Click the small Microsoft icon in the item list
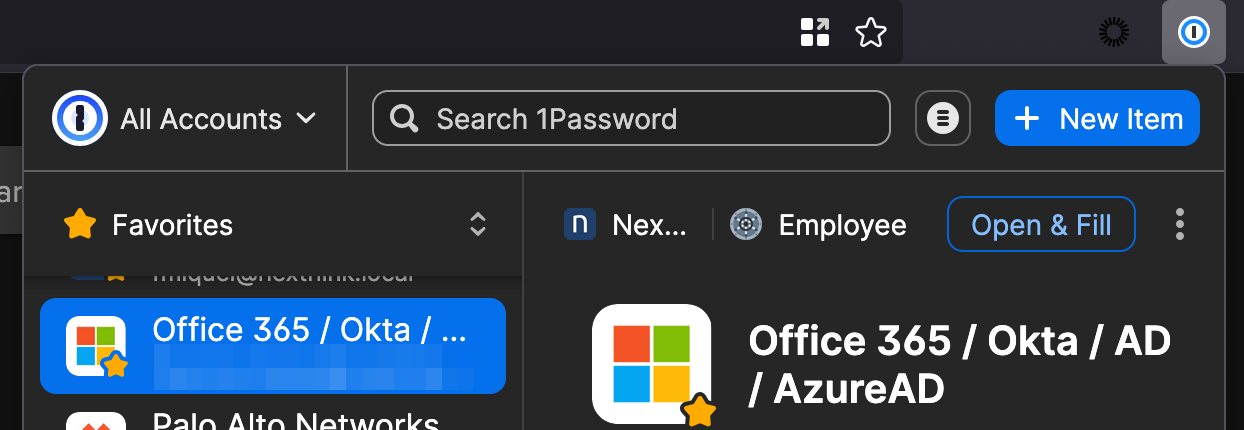The width and height of the screenshot is (1244, 430). click(95, 345)
